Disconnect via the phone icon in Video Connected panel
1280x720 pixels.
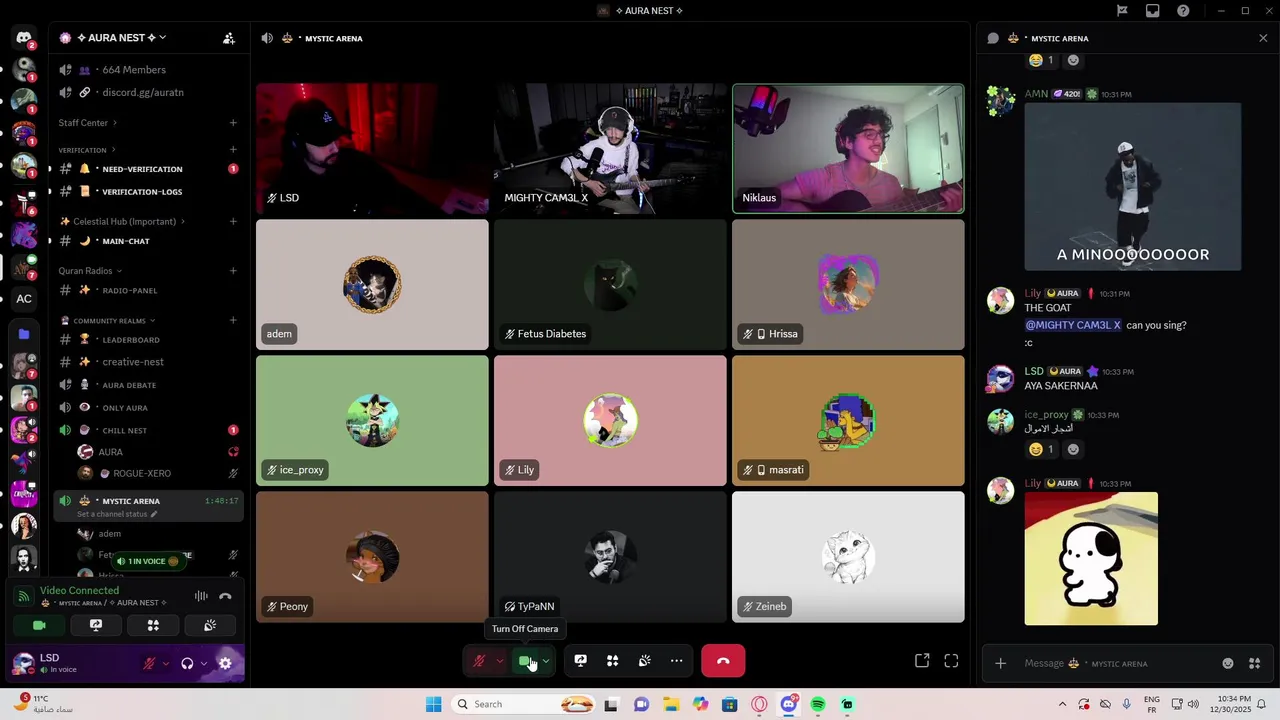pyautogui.click(x=225, y=596)
